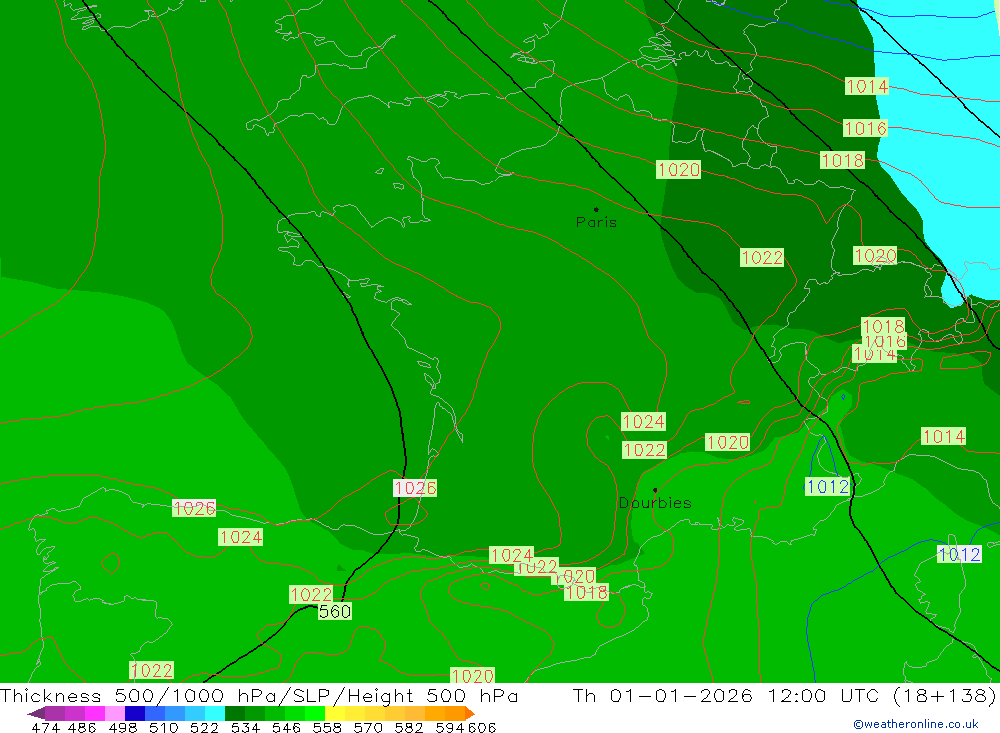Click the 606 legend value
1000x733 pixels.
[482, 727]
